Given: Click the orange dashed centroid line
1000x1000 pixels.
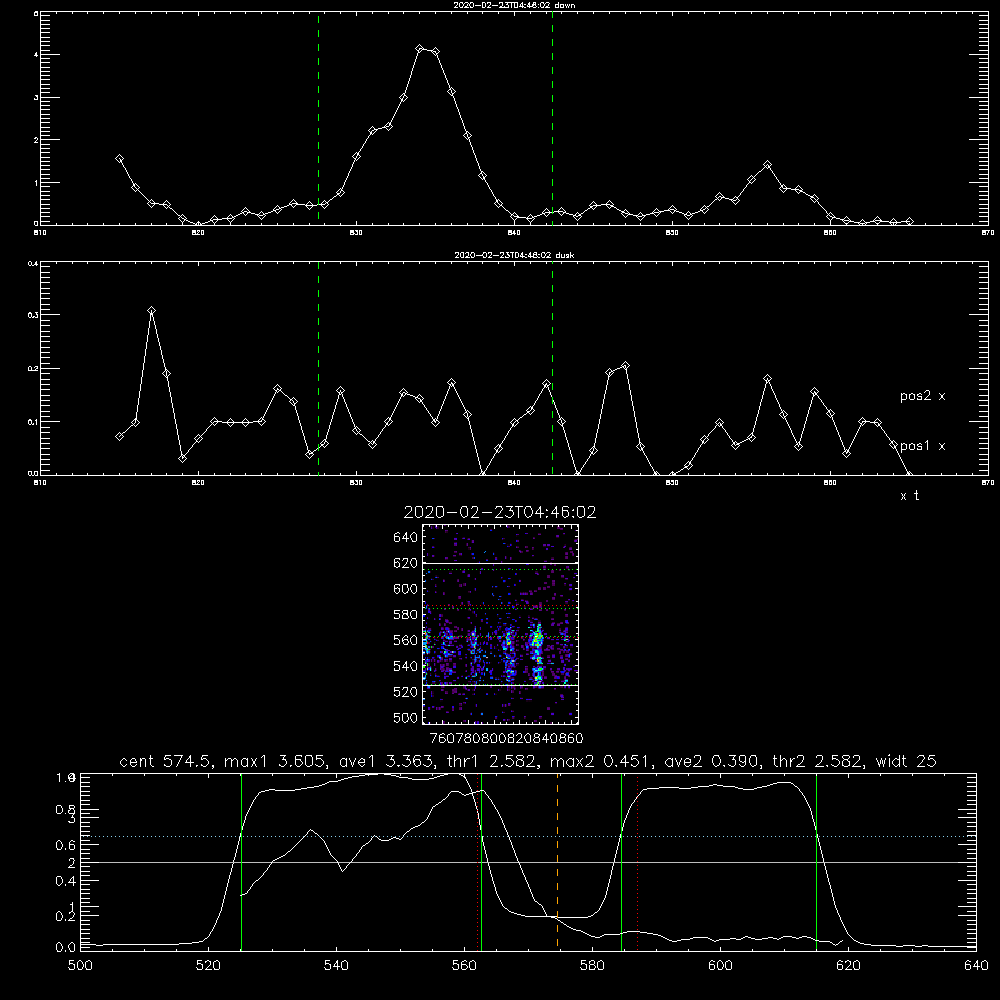Looking at the screenshot, I should pos(557,861).
